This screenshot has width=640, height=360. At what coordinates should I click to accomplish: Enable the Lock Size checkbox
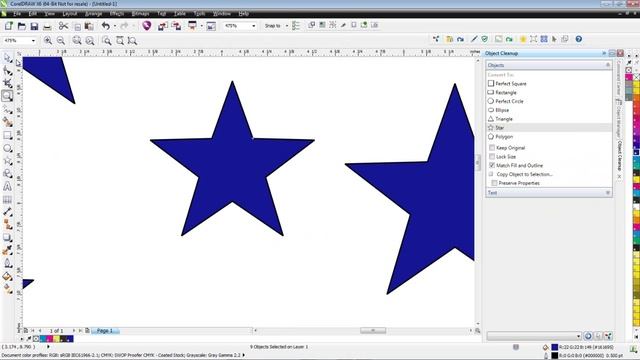[x=492, y=157]
